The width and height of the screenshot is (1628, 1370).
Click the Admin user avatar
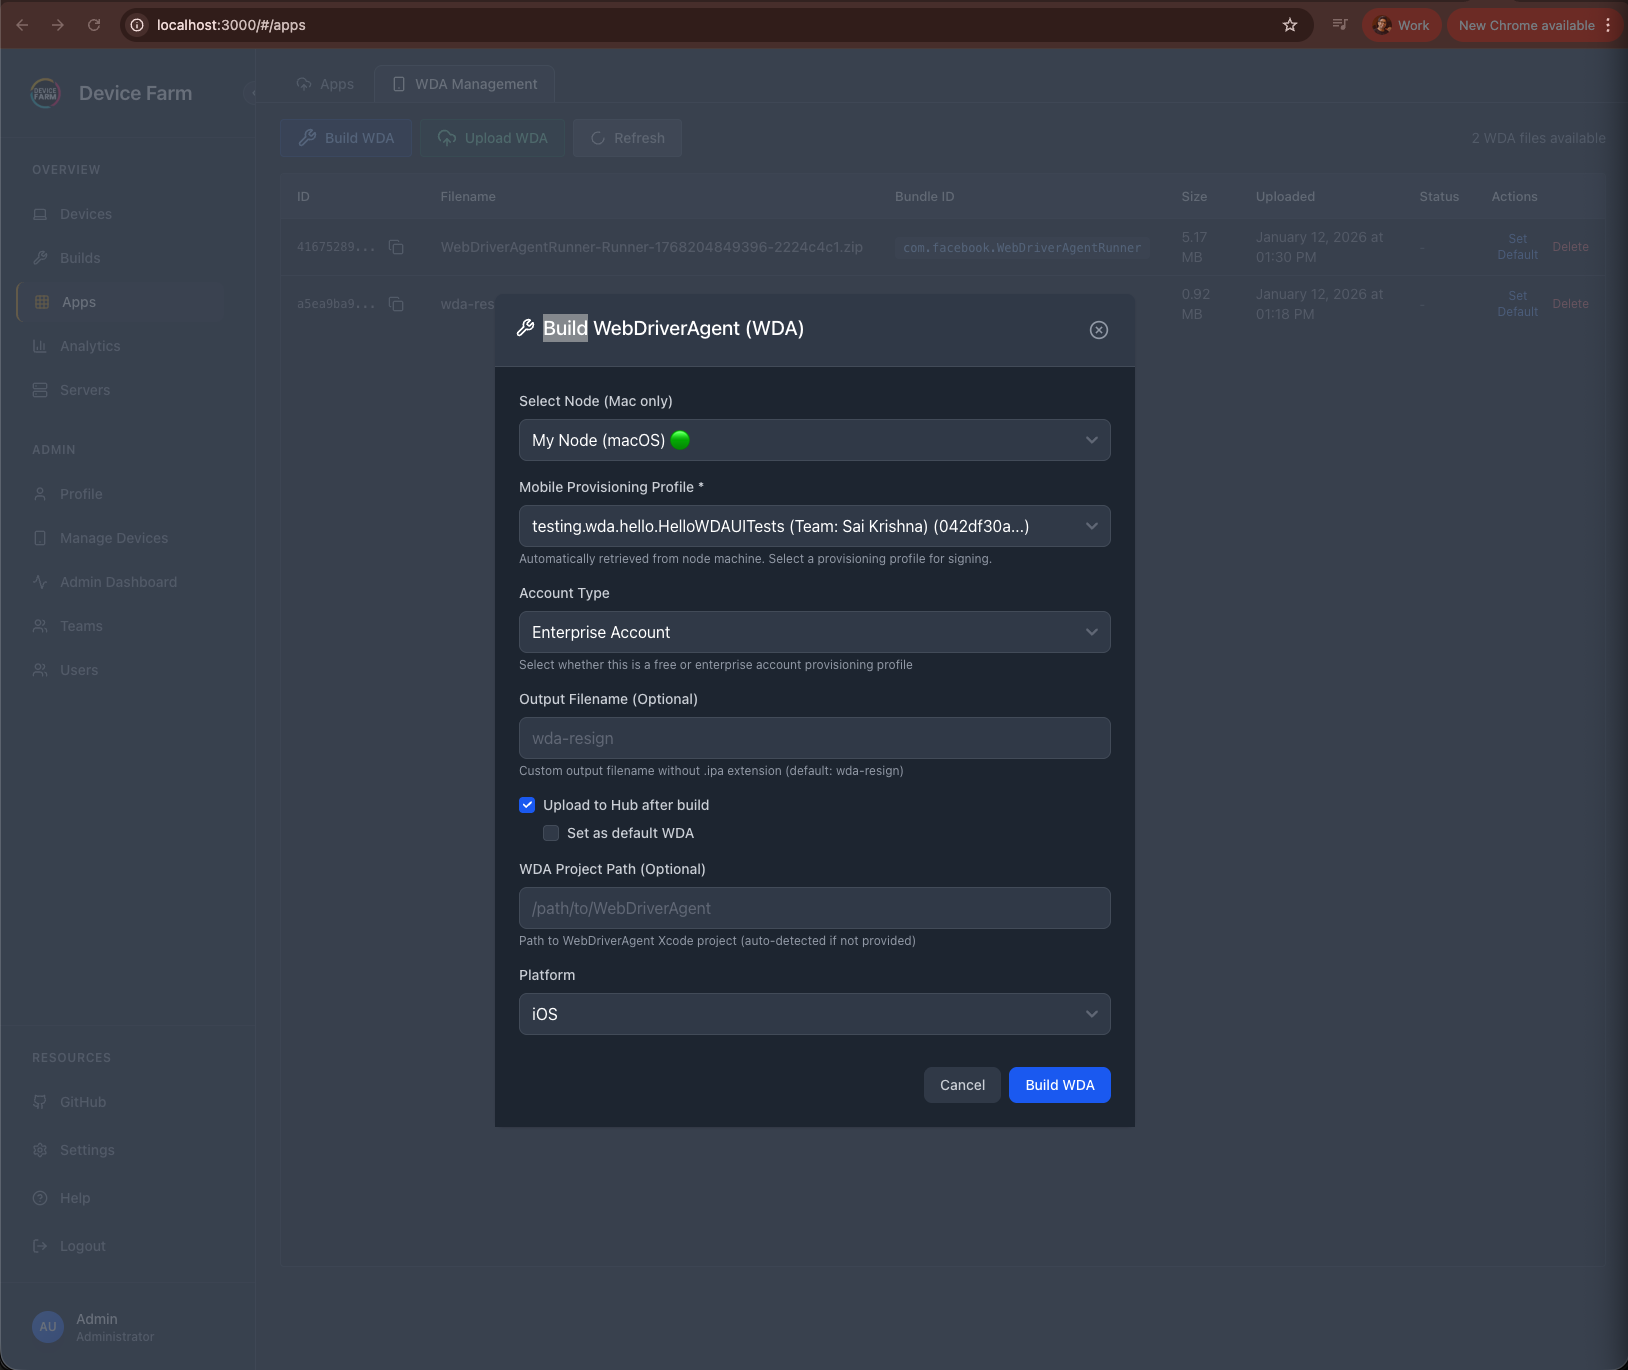pos(48,1327)
